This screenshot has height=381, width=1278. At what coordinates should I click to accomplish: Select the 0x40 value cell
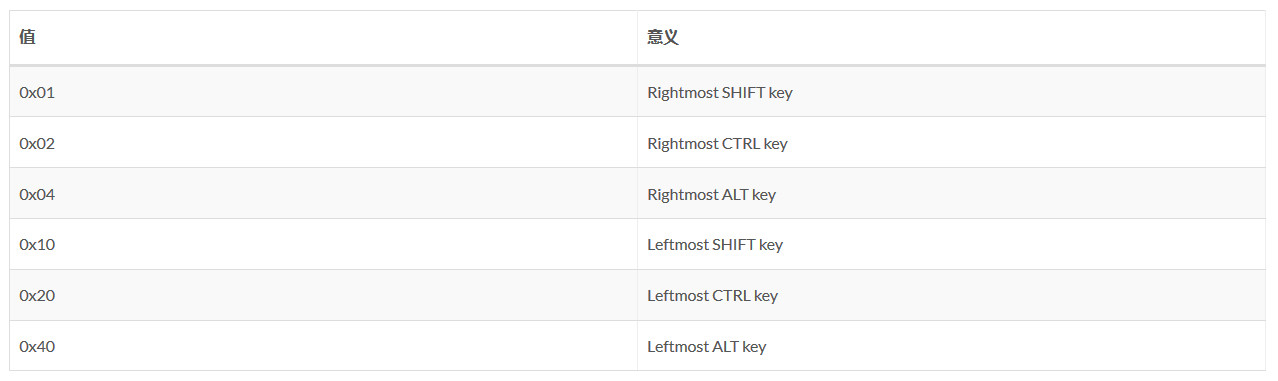[x=323, y=346]
